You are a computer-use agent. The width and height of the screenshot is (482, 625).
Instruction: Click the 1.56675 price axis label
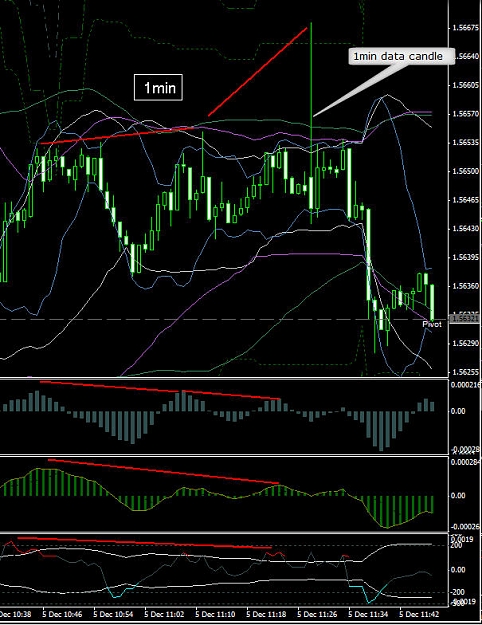(466, 28)
